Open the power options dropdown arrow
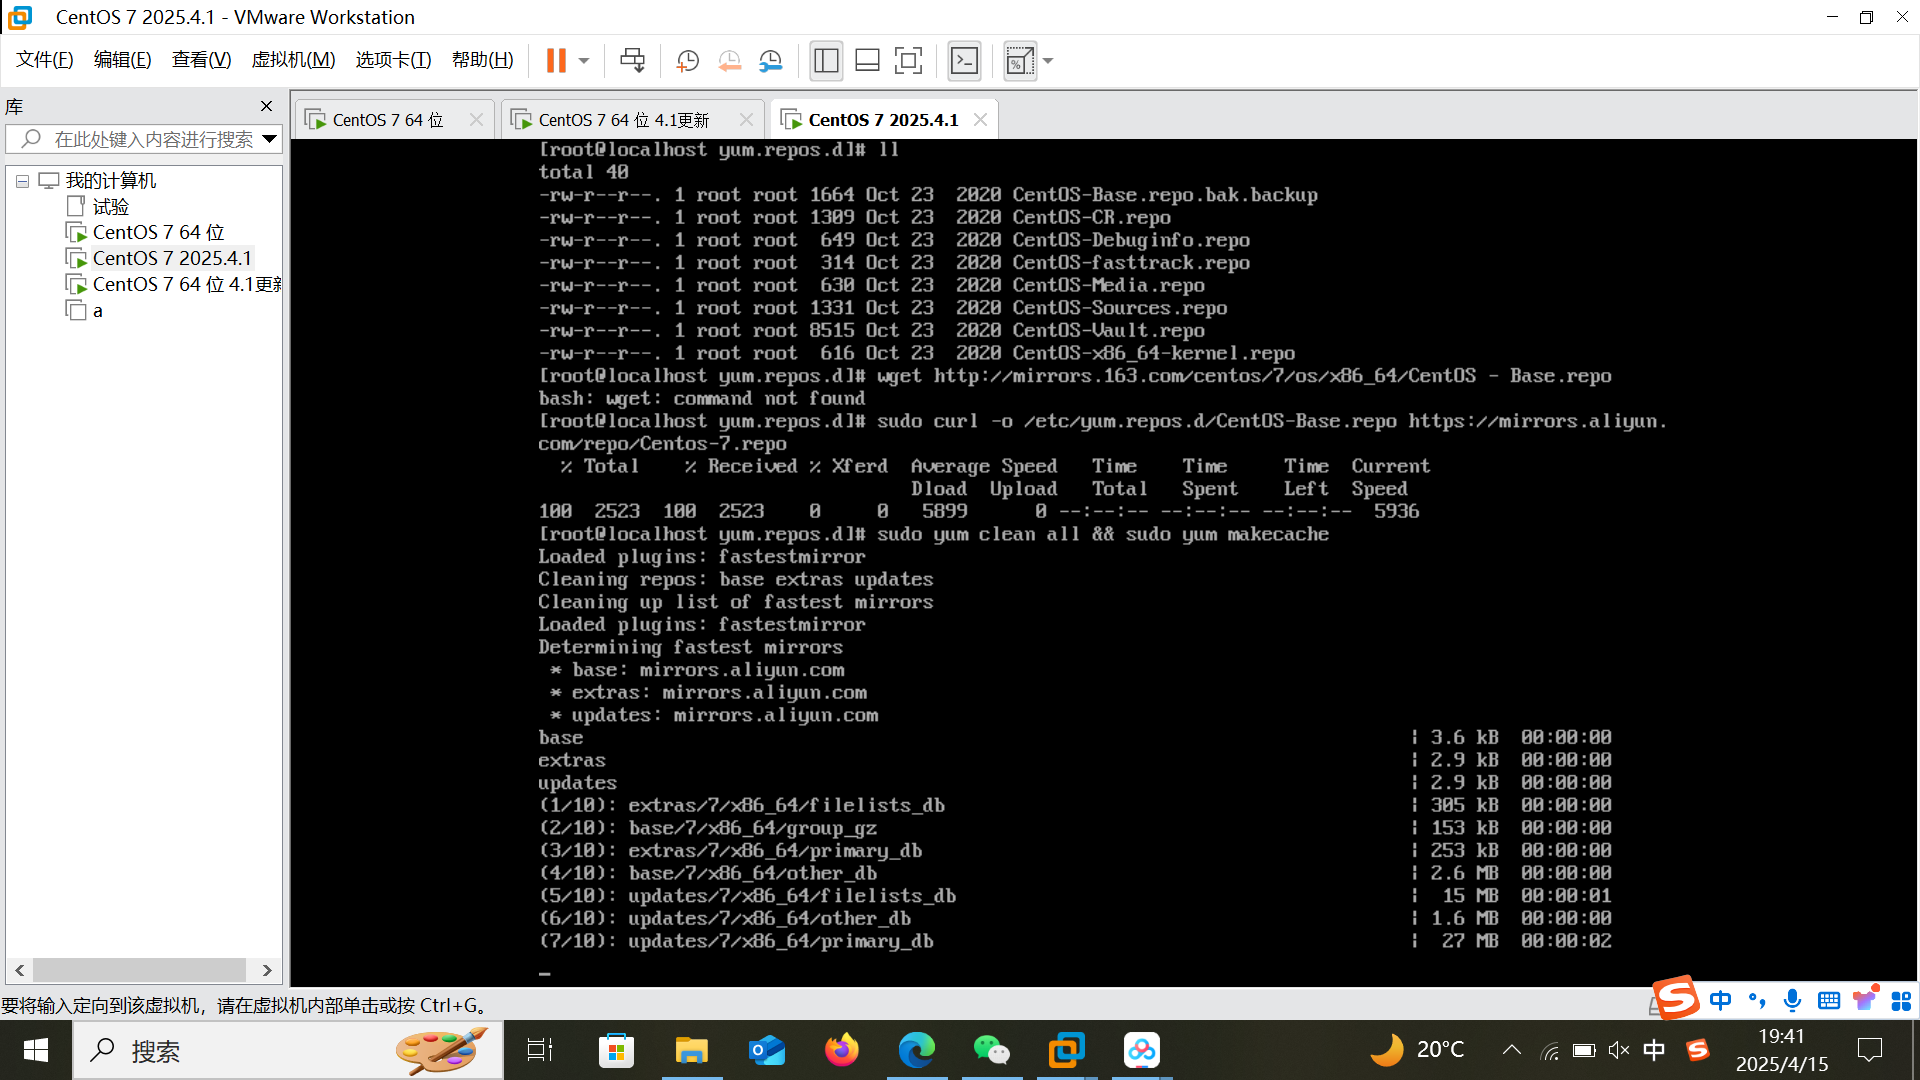The image size is (1920, 1080). click(584, 61)
